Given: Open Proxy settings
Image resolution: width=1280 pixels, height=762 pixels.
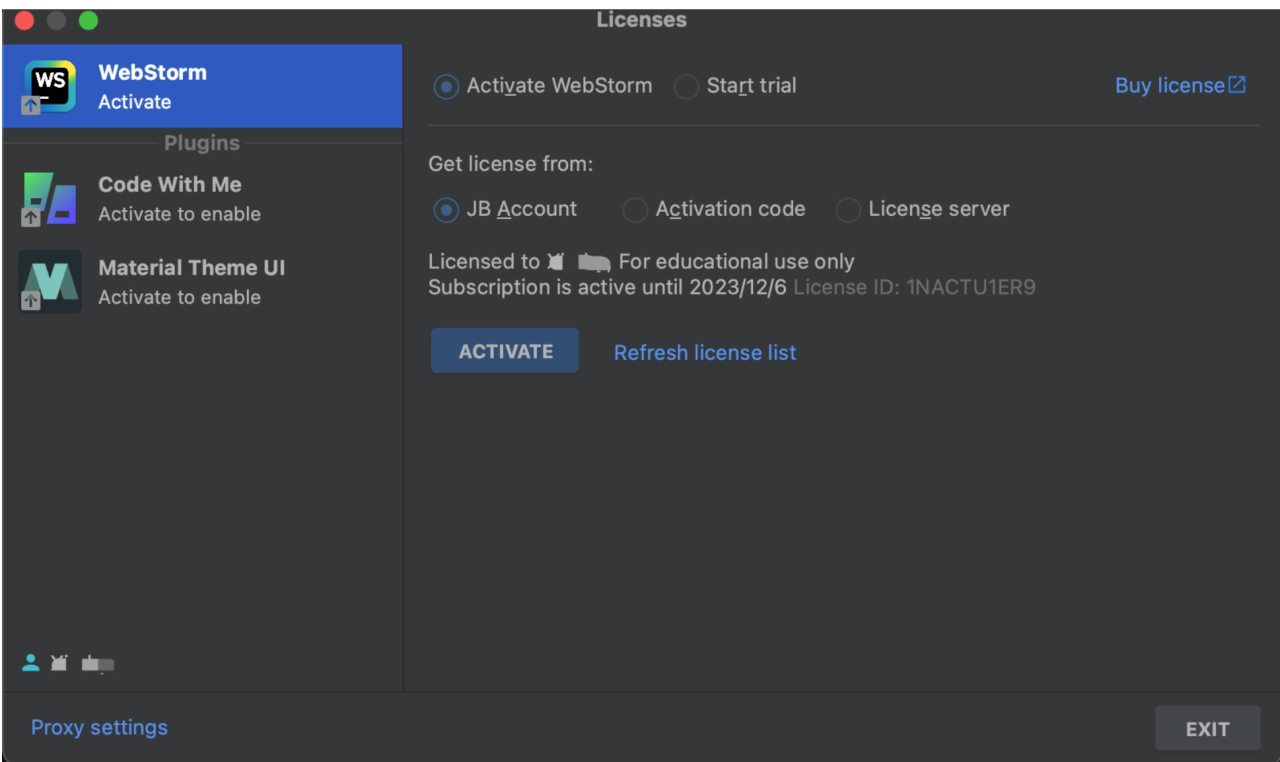Looking at the screenshot, I should click(99, 727).
